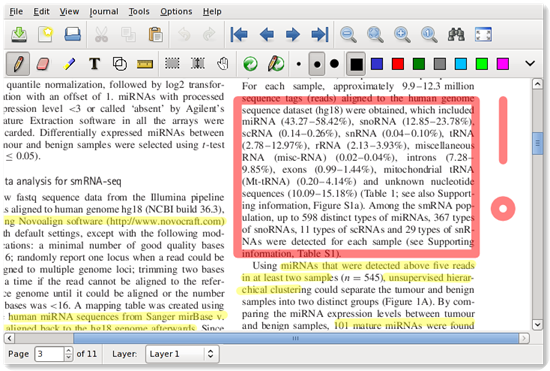Open the Tools menu
Screen dimensions: 550x371
(139, 12)
